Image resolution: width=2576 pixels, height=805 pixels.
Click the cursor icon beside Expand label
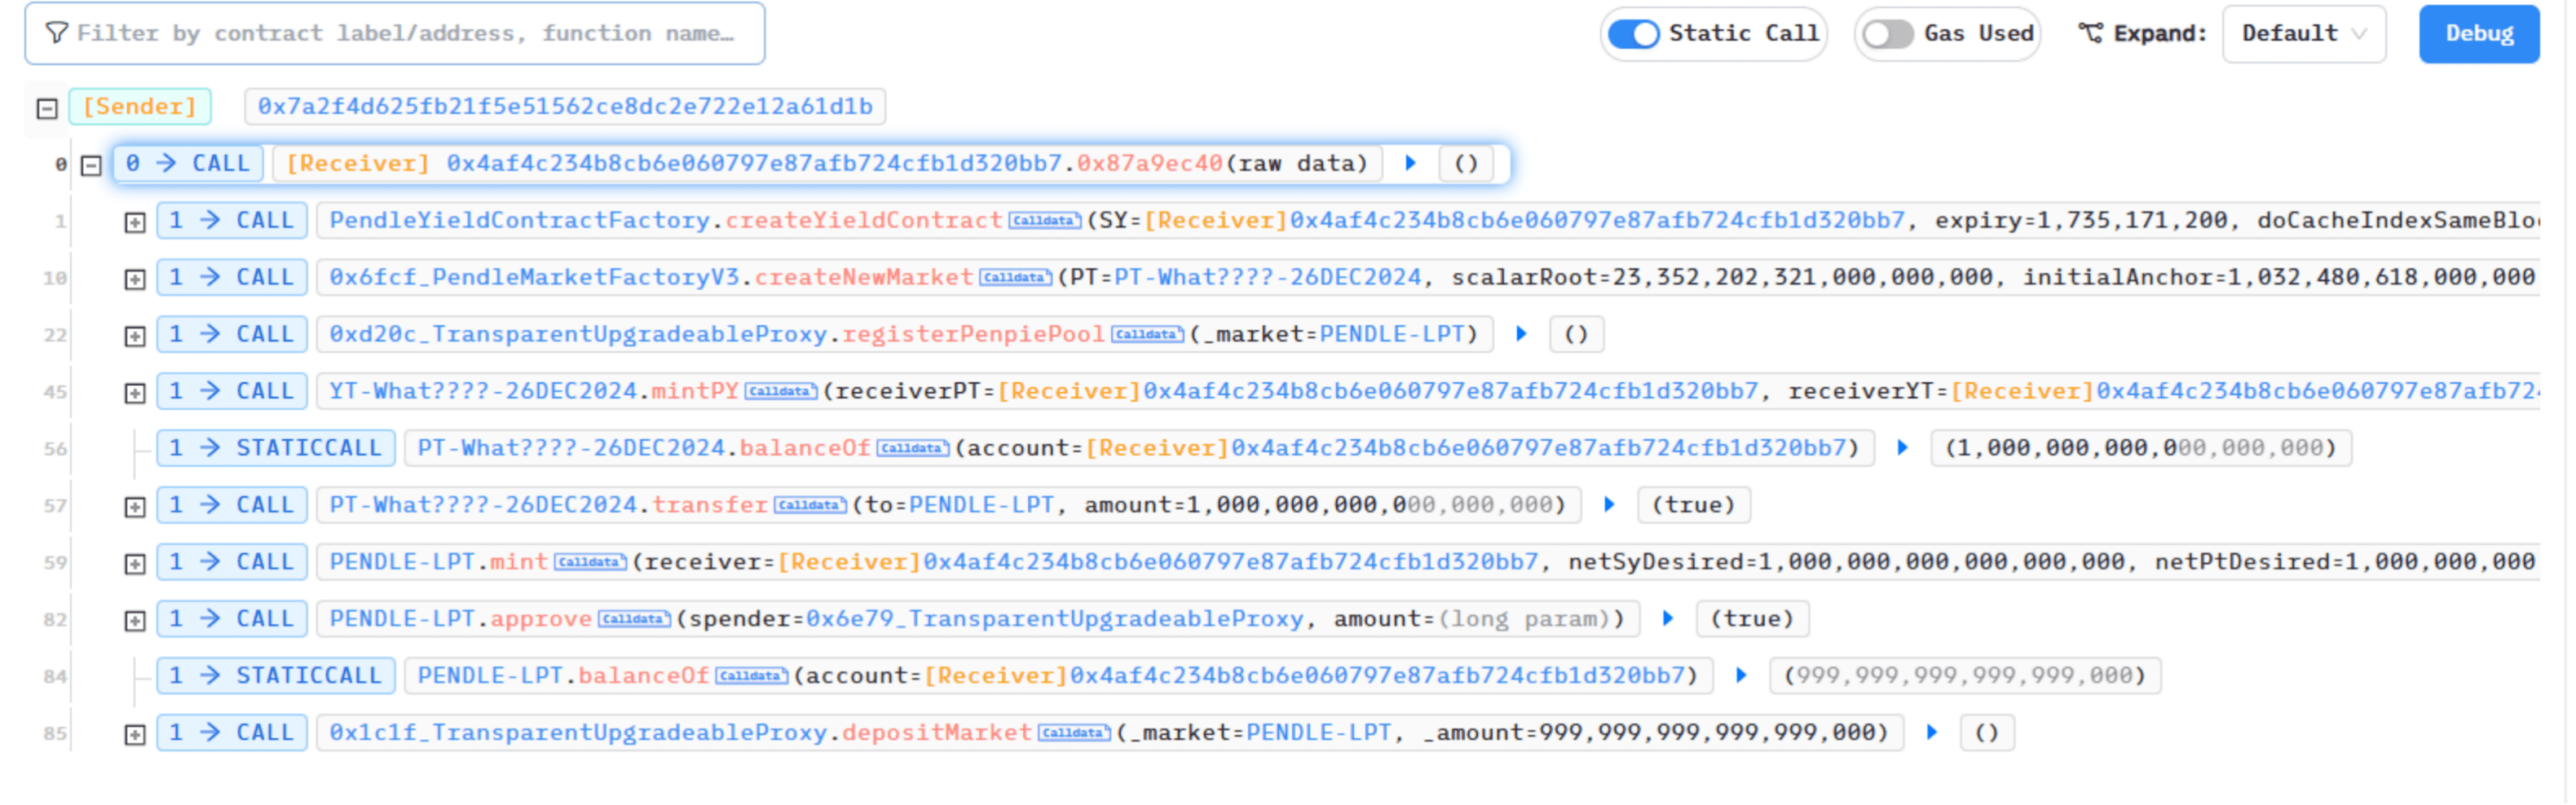click(2089, 32)
